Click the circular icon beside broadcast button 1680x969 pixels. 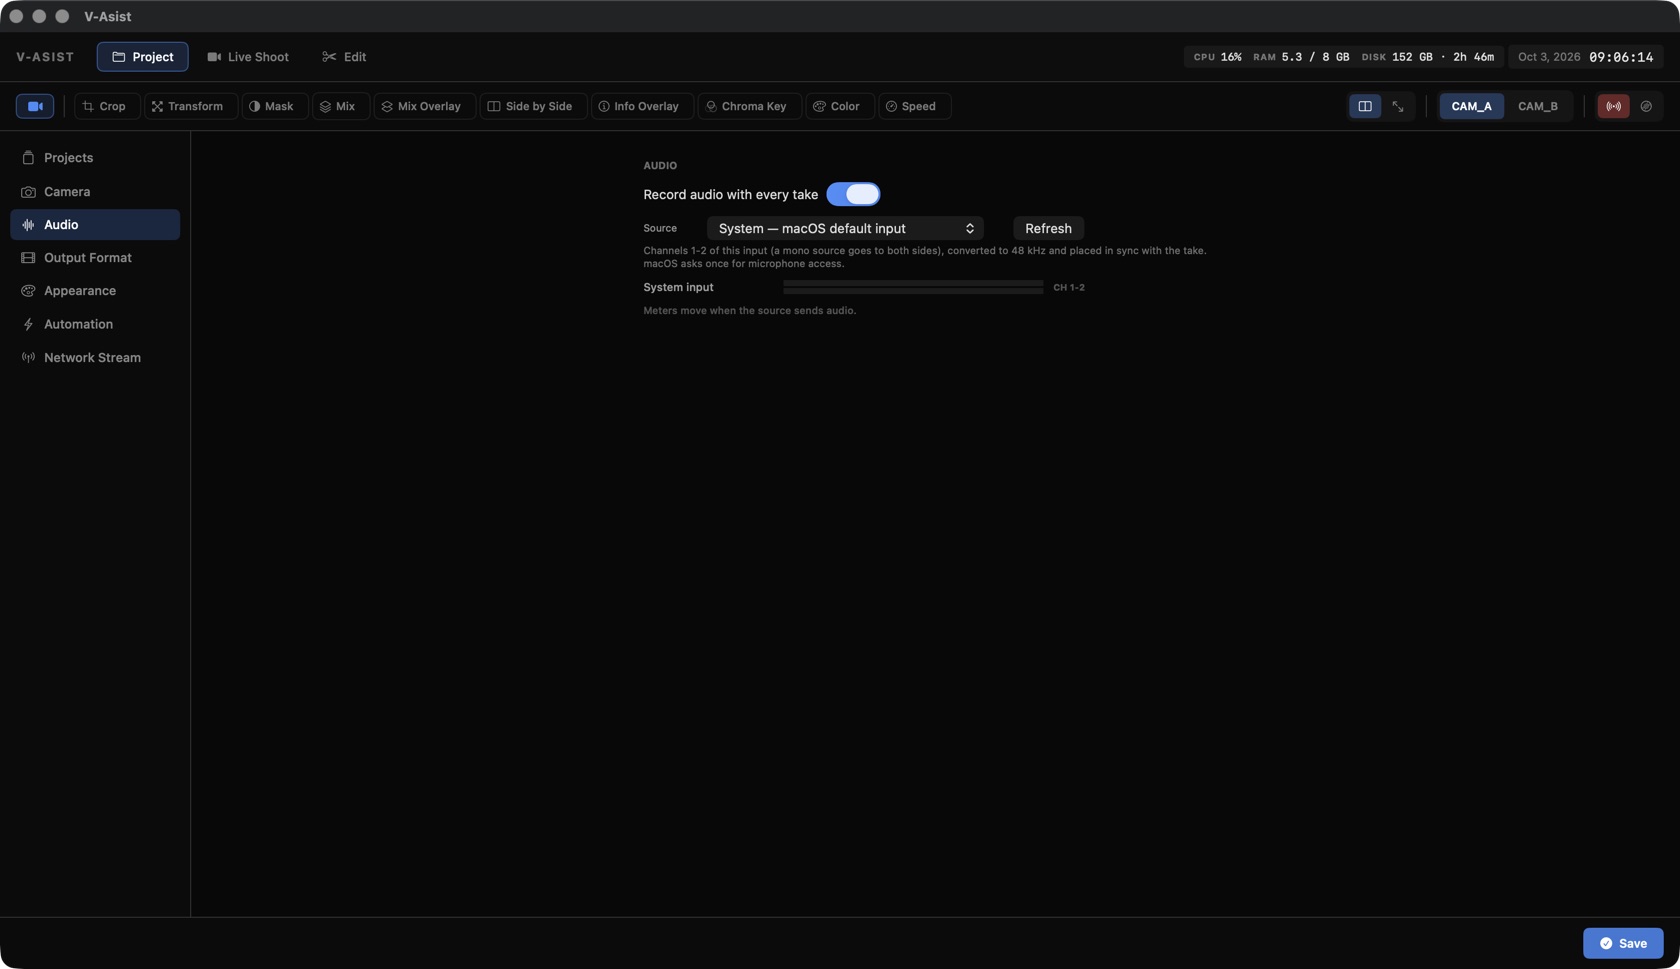[x=1646, y=106]
